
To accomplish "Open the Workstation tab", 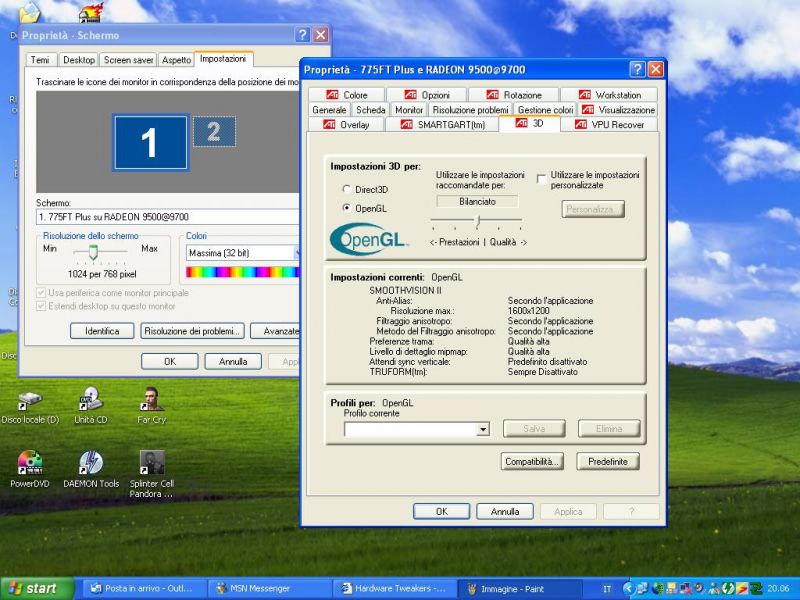I will (x=609, y=95).
